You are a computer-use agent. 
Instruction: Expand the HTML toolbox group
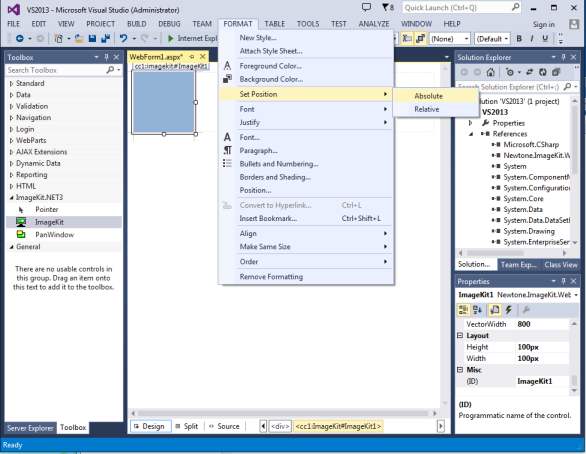11,186
